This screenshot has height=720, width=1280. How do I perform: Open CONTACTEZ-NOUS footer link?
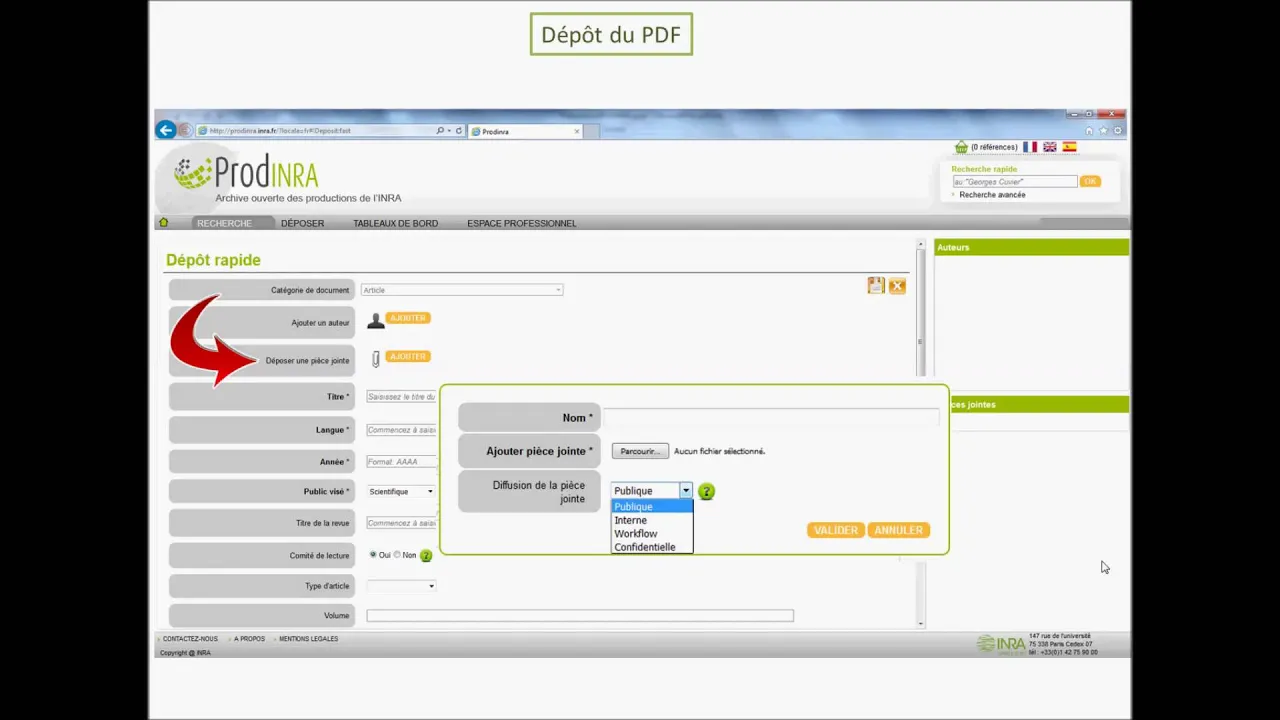click(190, 639)
